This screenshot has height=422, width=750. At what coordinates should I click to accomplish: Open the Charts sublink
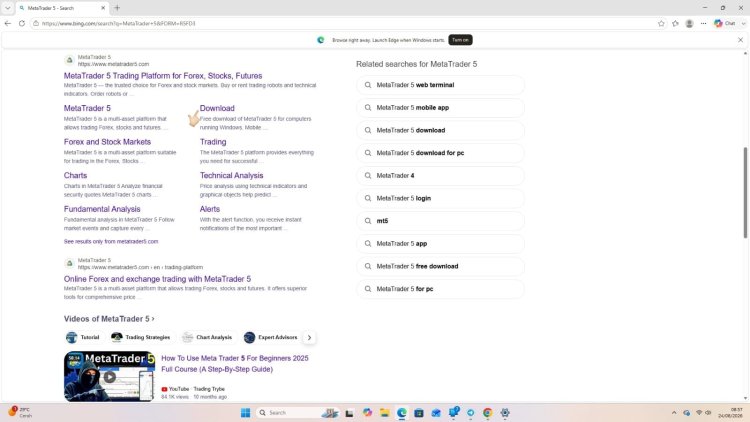point(76,175)
